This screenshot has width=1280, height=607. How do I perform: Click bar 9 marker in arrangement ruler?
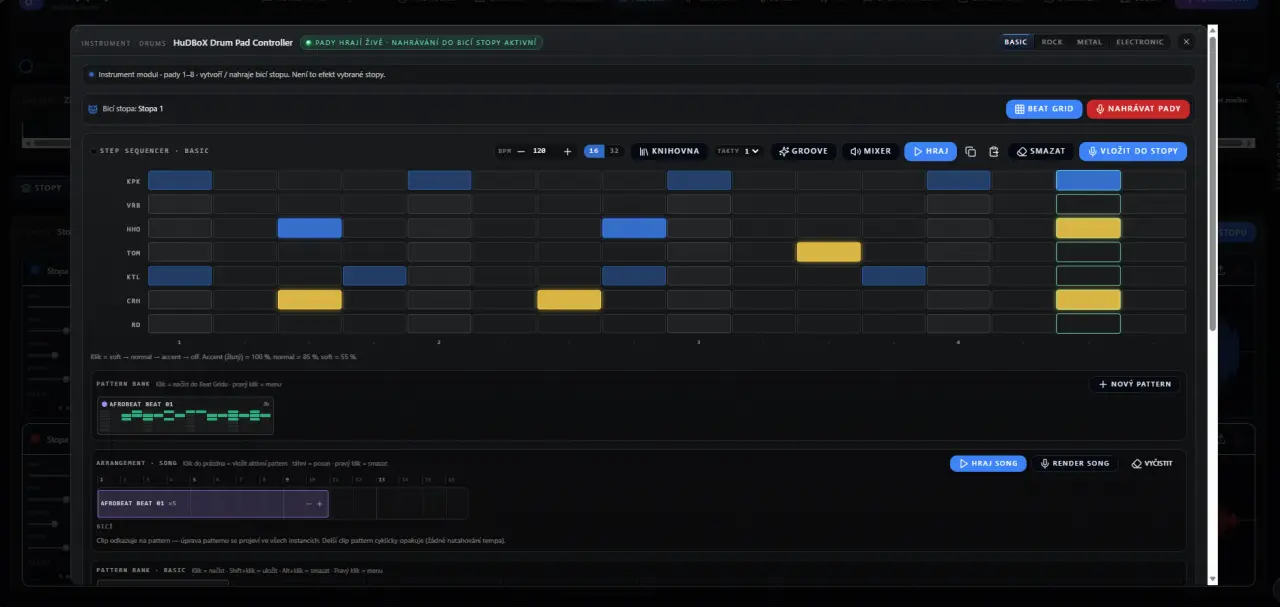click(287, 480)
